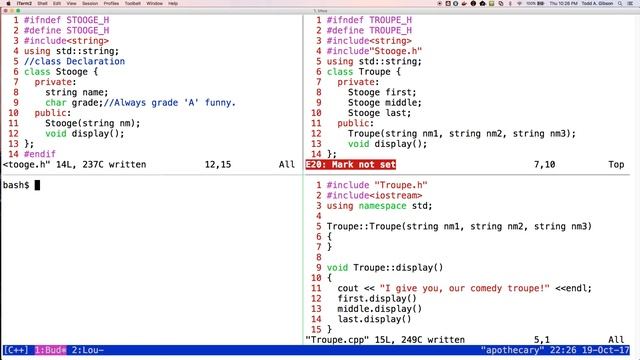
Task: Click 'void display();' in Troupe.h pane
Action: 387,144
